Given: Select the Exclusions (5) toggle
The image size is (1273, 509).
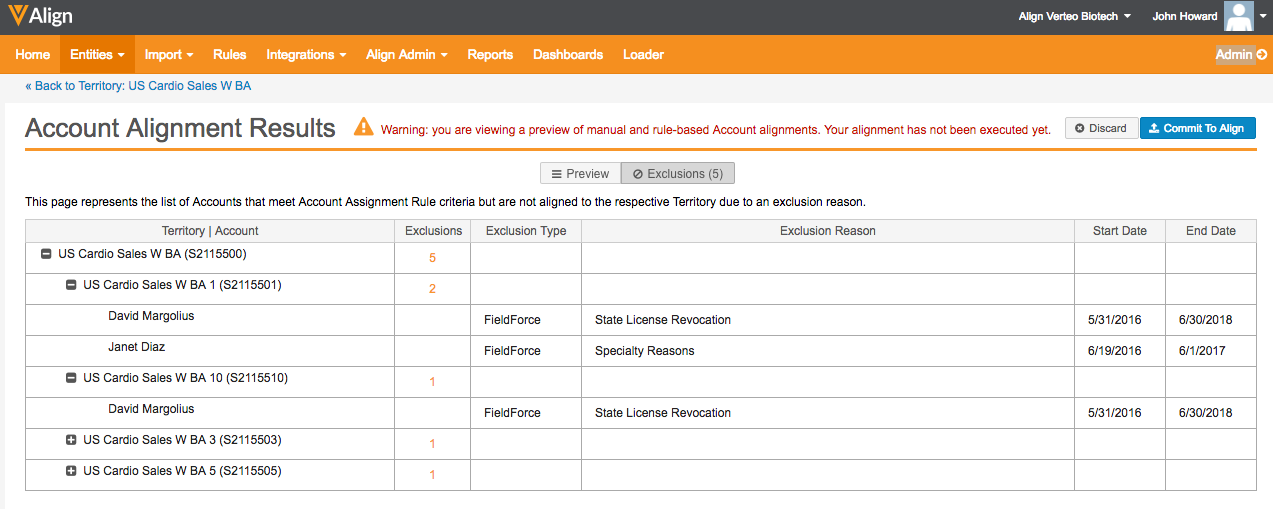Looking at the screenshot, I should pos(678,174).
